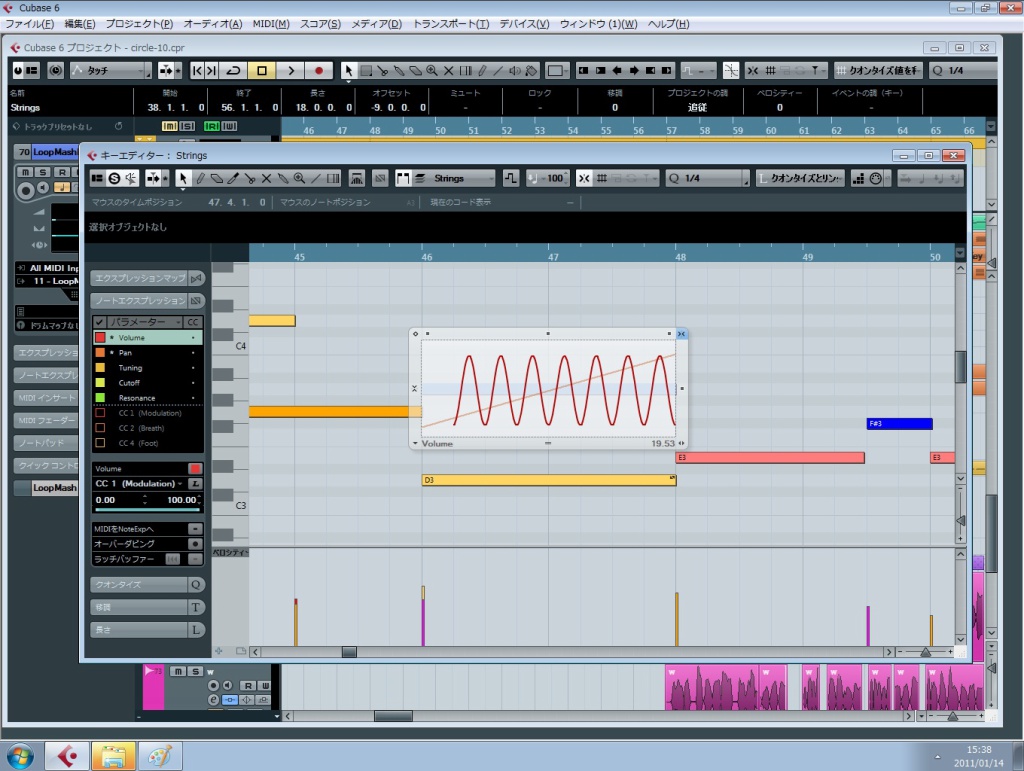Open project quantize 1/4 dropdown

coord(963,71)
